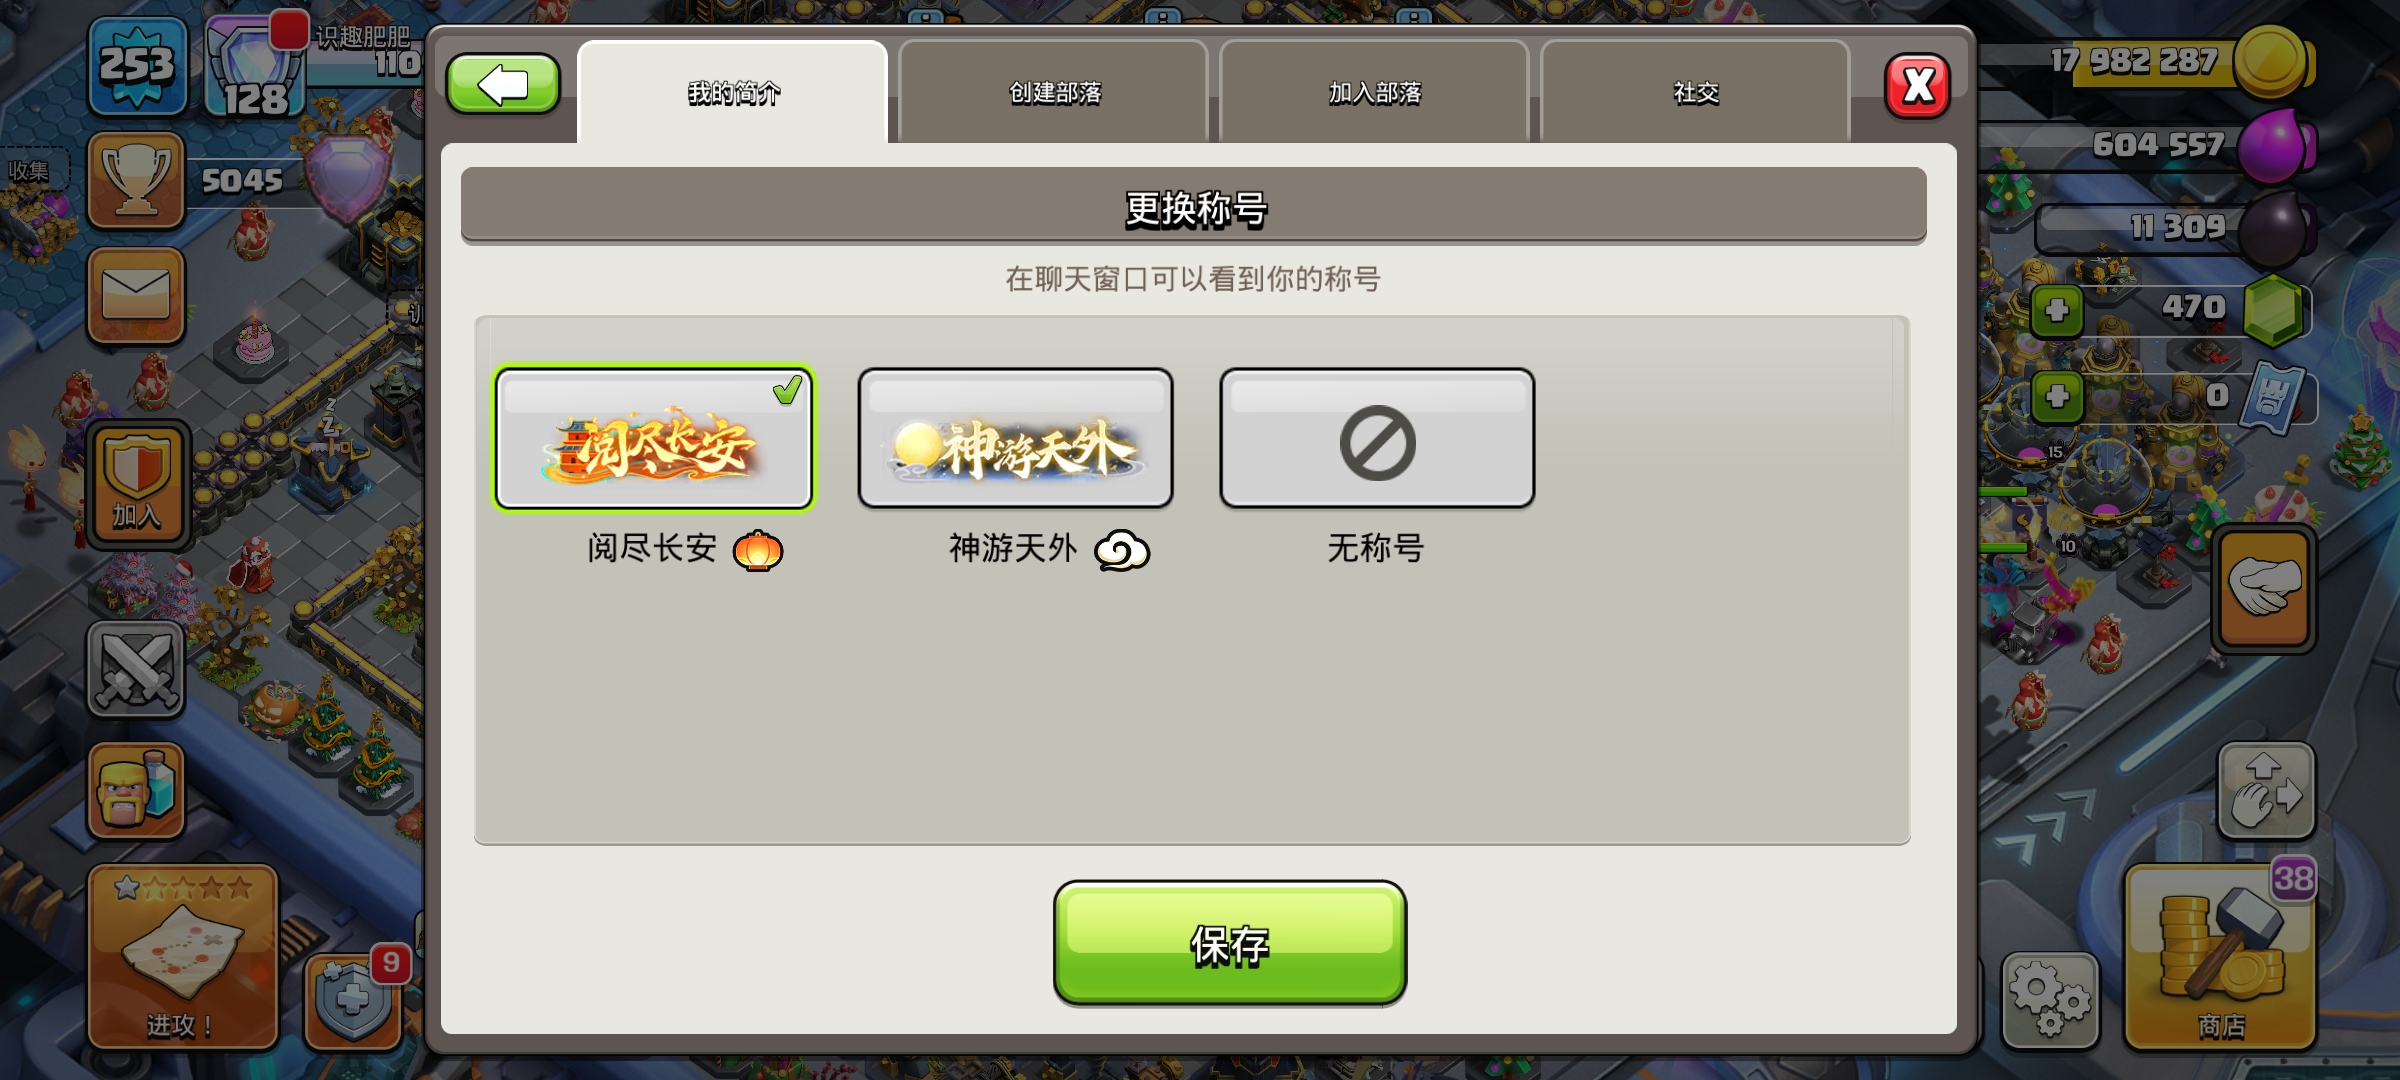Select the 阅尽长安 title option

click(x=654, y=438)
